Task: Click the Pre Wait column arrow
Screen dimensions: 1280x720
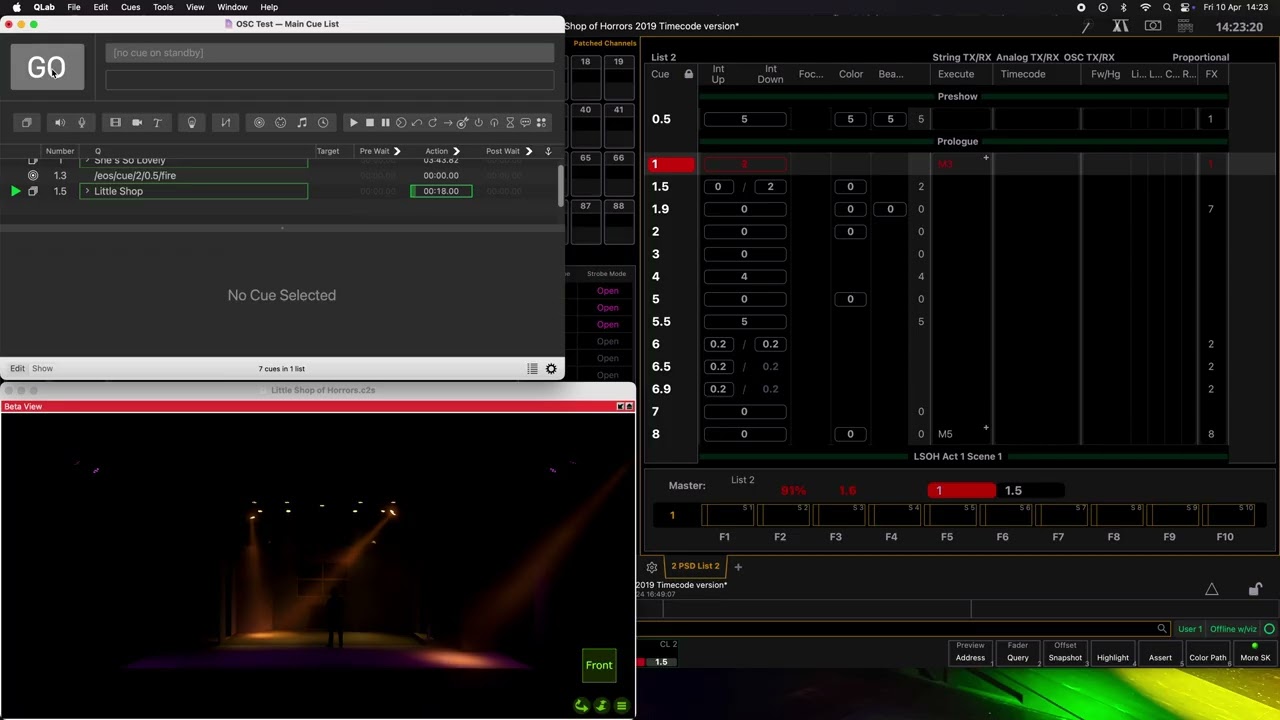Action: 397,151
